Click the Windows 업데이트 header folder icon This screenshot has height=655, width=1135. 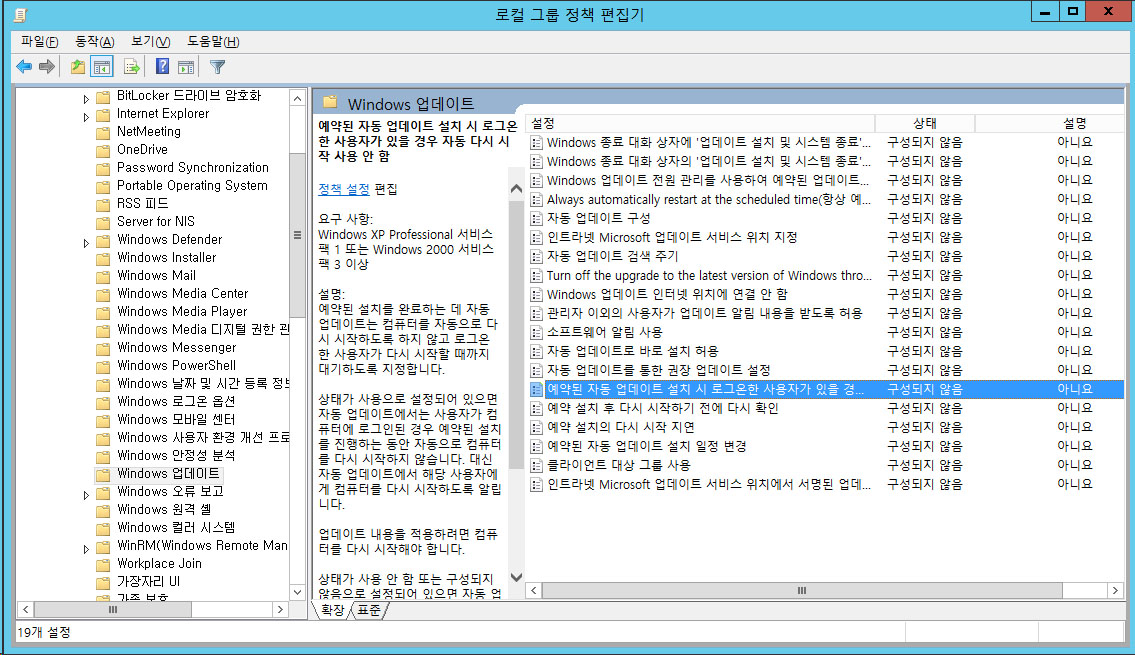pyautogui.click(x=330, y=103)
